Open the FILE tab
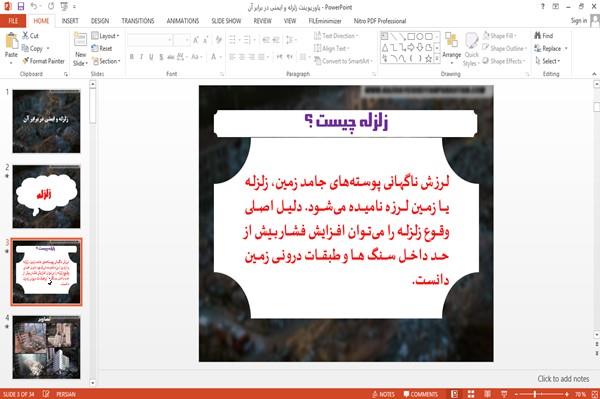600x399 pixels. coord(13,21)
